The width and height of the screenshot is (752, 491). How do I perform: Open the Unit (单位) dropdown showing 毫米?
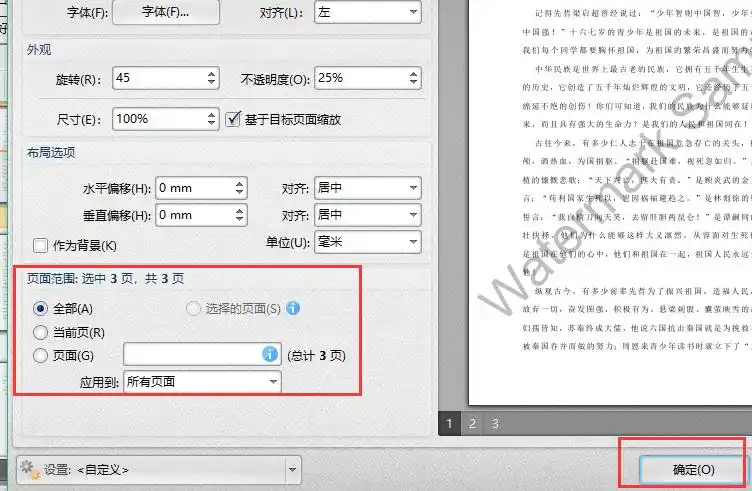click(368, 242)
